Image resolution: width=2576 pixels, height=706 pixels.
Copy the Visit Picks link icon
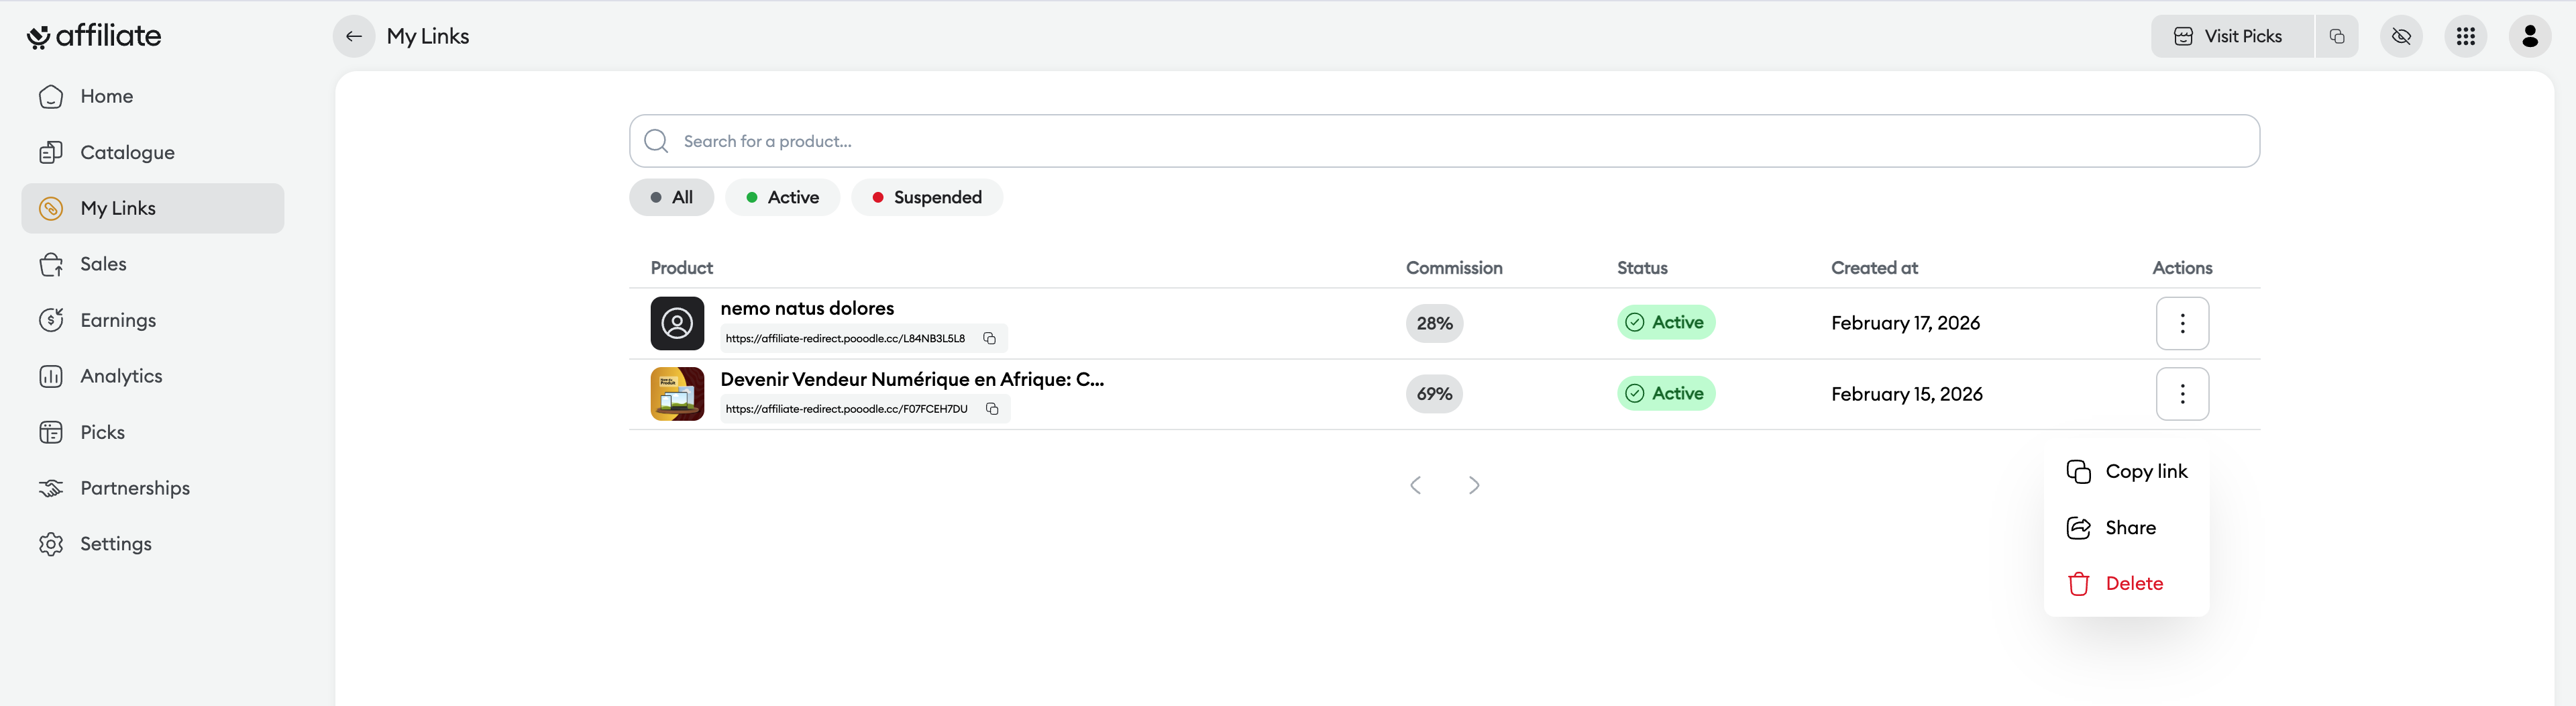2336,37
